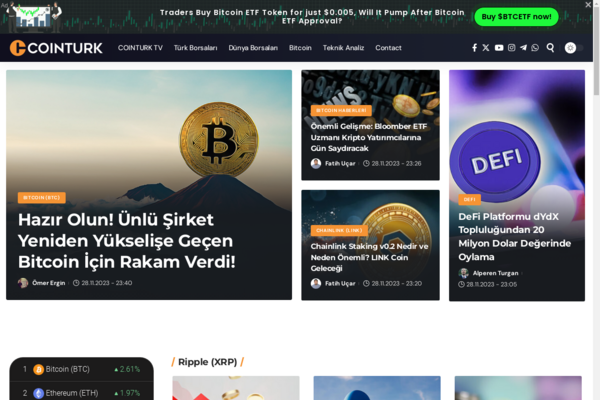Open the YouTube channel icon
Screen dimensions: 600x400
click(x=499, y=48)
